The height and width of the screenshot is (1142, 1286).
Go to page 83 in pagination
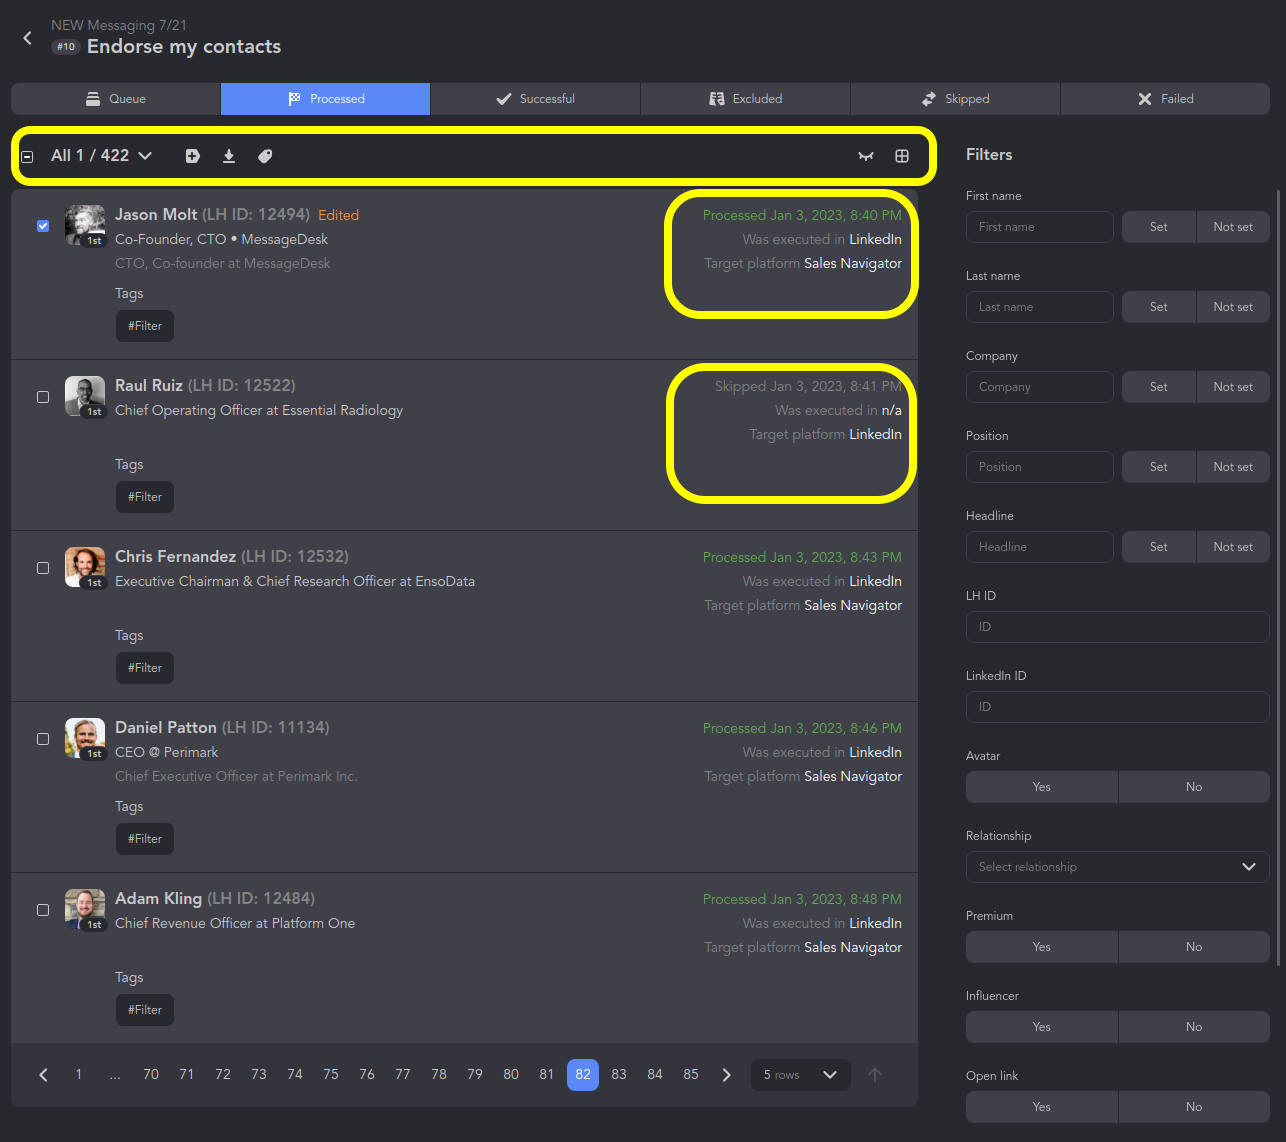(619, 1075)
